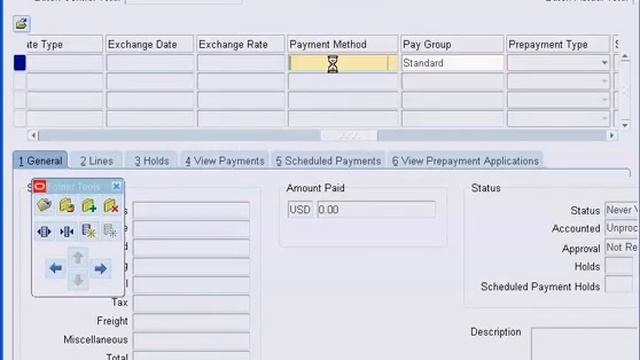The width and height of the screenshot is (640, 360).
Task: Switch to the 2 Lines tab
Action: (96, 161)
